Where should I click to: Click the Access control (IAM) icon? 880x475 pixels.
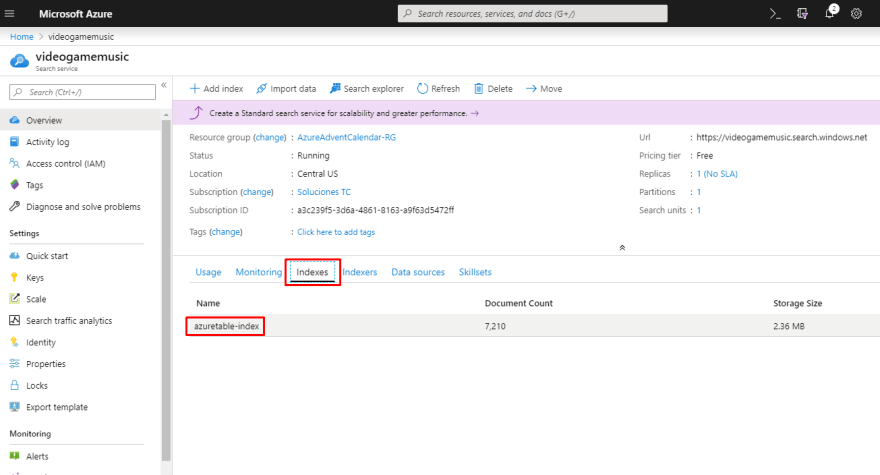pyautogui.click(x=15, y=163)
